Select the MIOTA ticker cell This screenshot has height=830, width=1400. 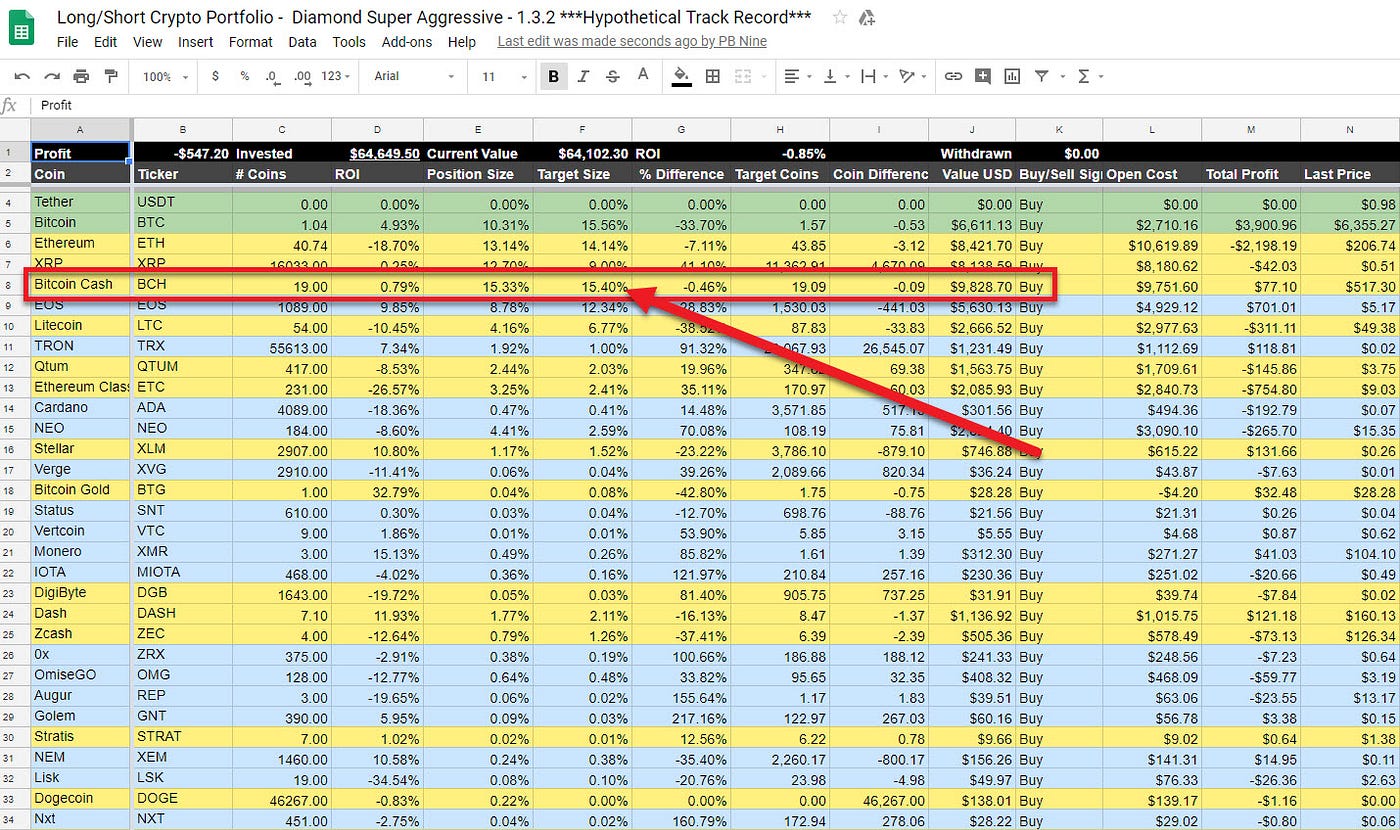tap(182, 572)
